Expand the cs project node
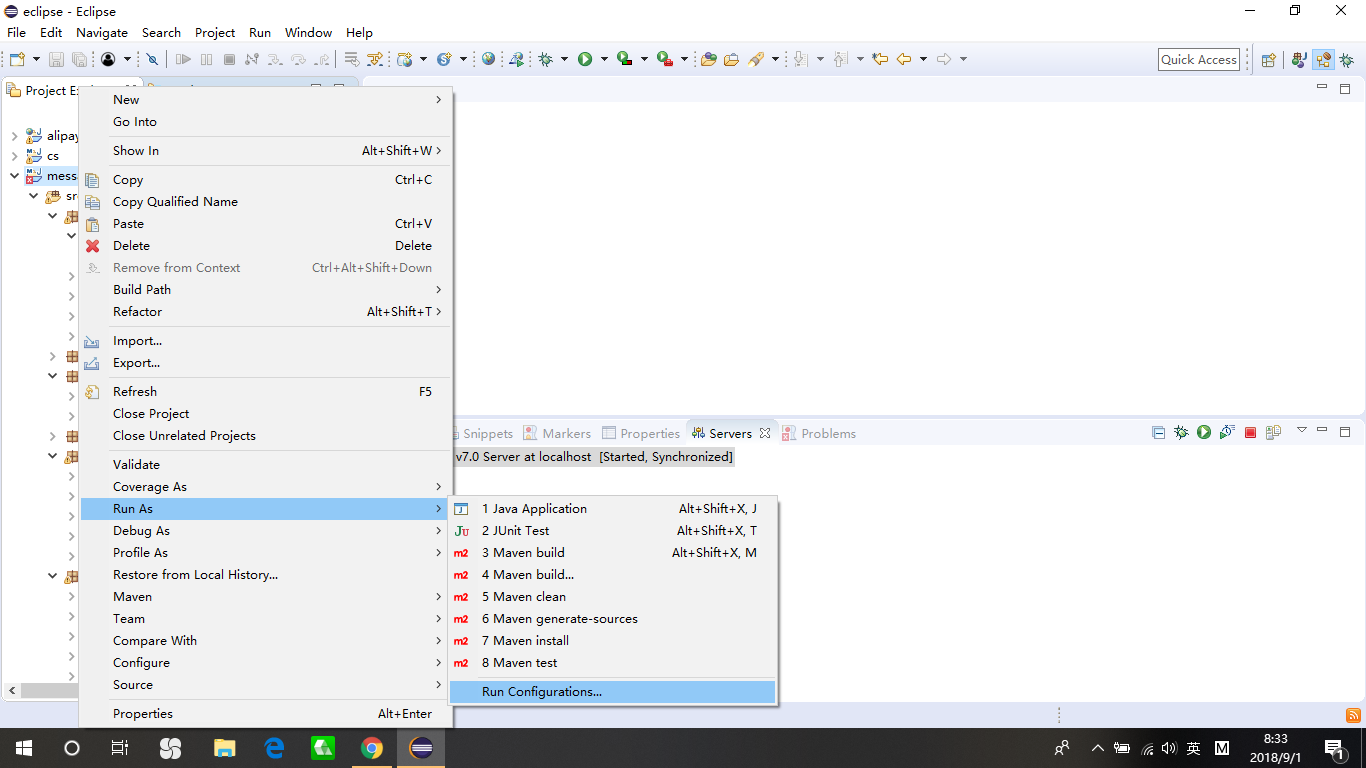1366x768 pixels. coord(14,156)
